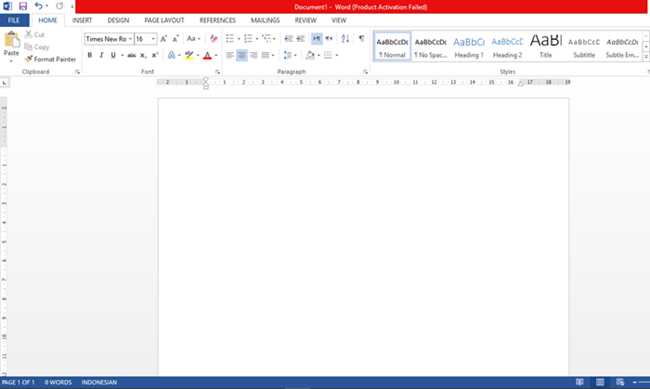Open Text Effects and Typography icon
Screen dimensions: 650x389
171,55
